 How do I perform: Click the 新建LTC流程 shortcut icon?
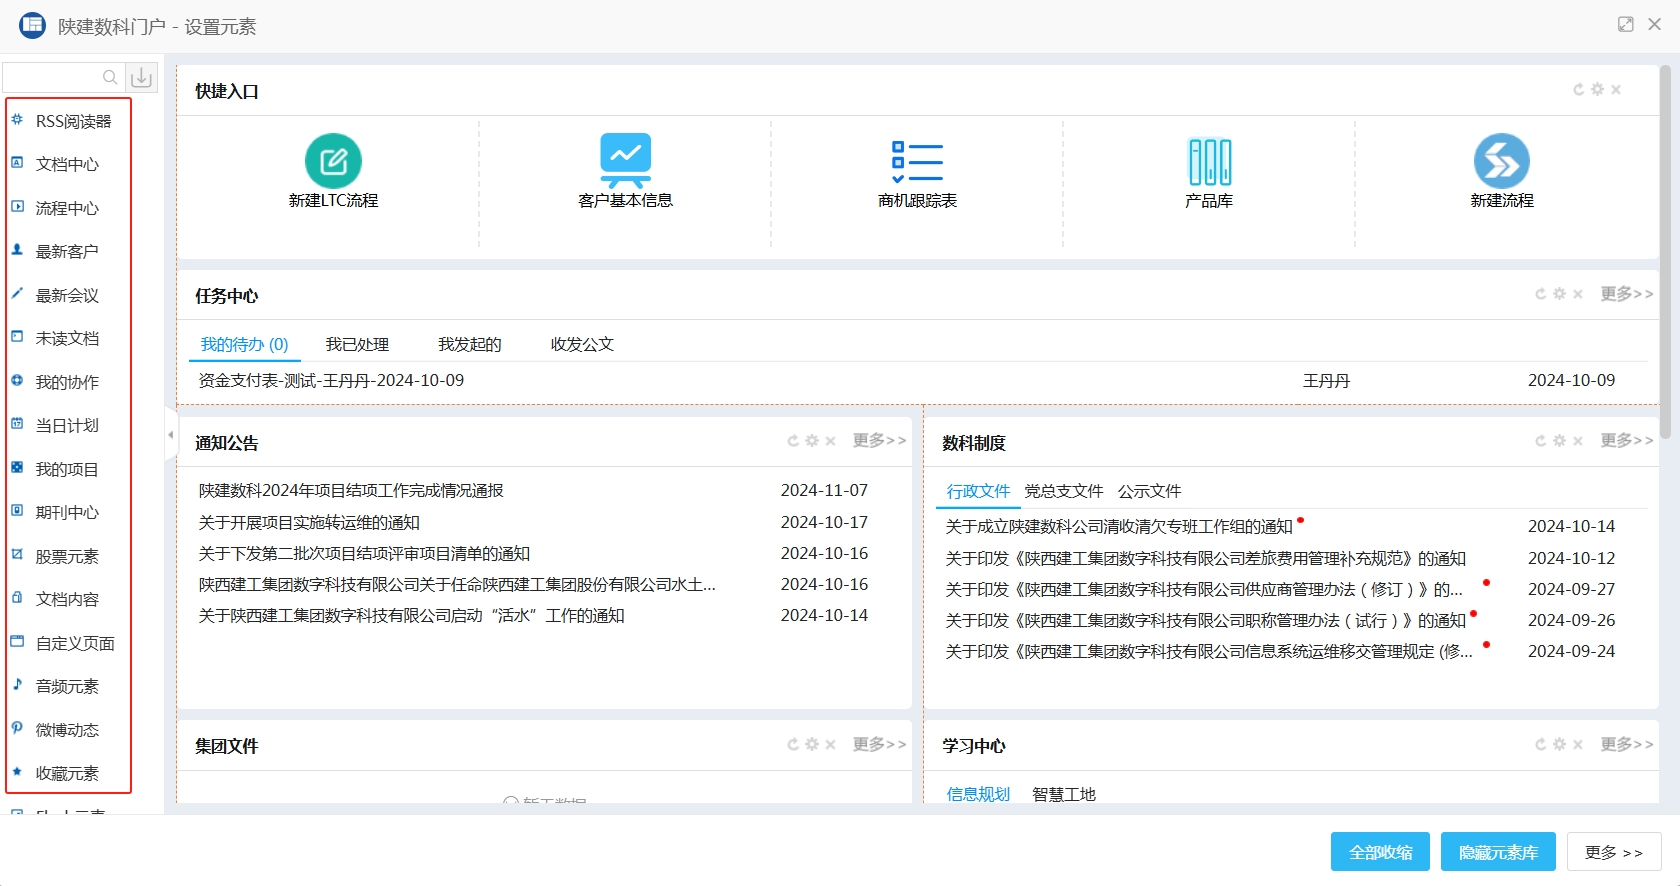click(333, 161)
